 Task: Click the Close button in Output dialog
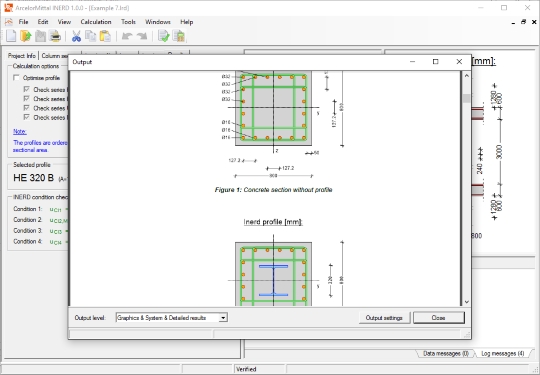(x=439, y=317)
